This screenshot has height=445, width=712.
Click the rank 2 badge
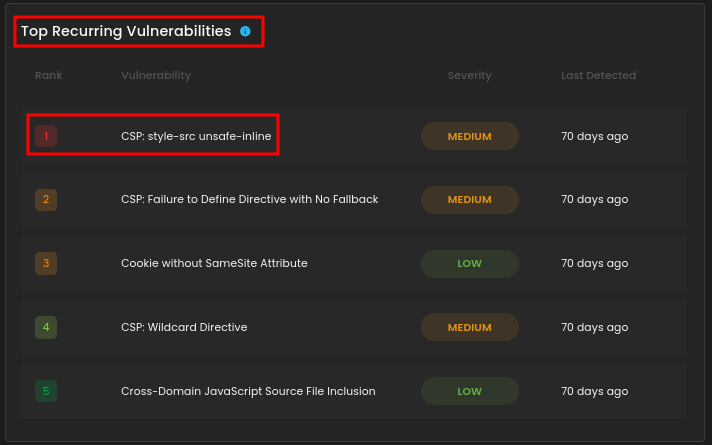click(x=46, y=200)
